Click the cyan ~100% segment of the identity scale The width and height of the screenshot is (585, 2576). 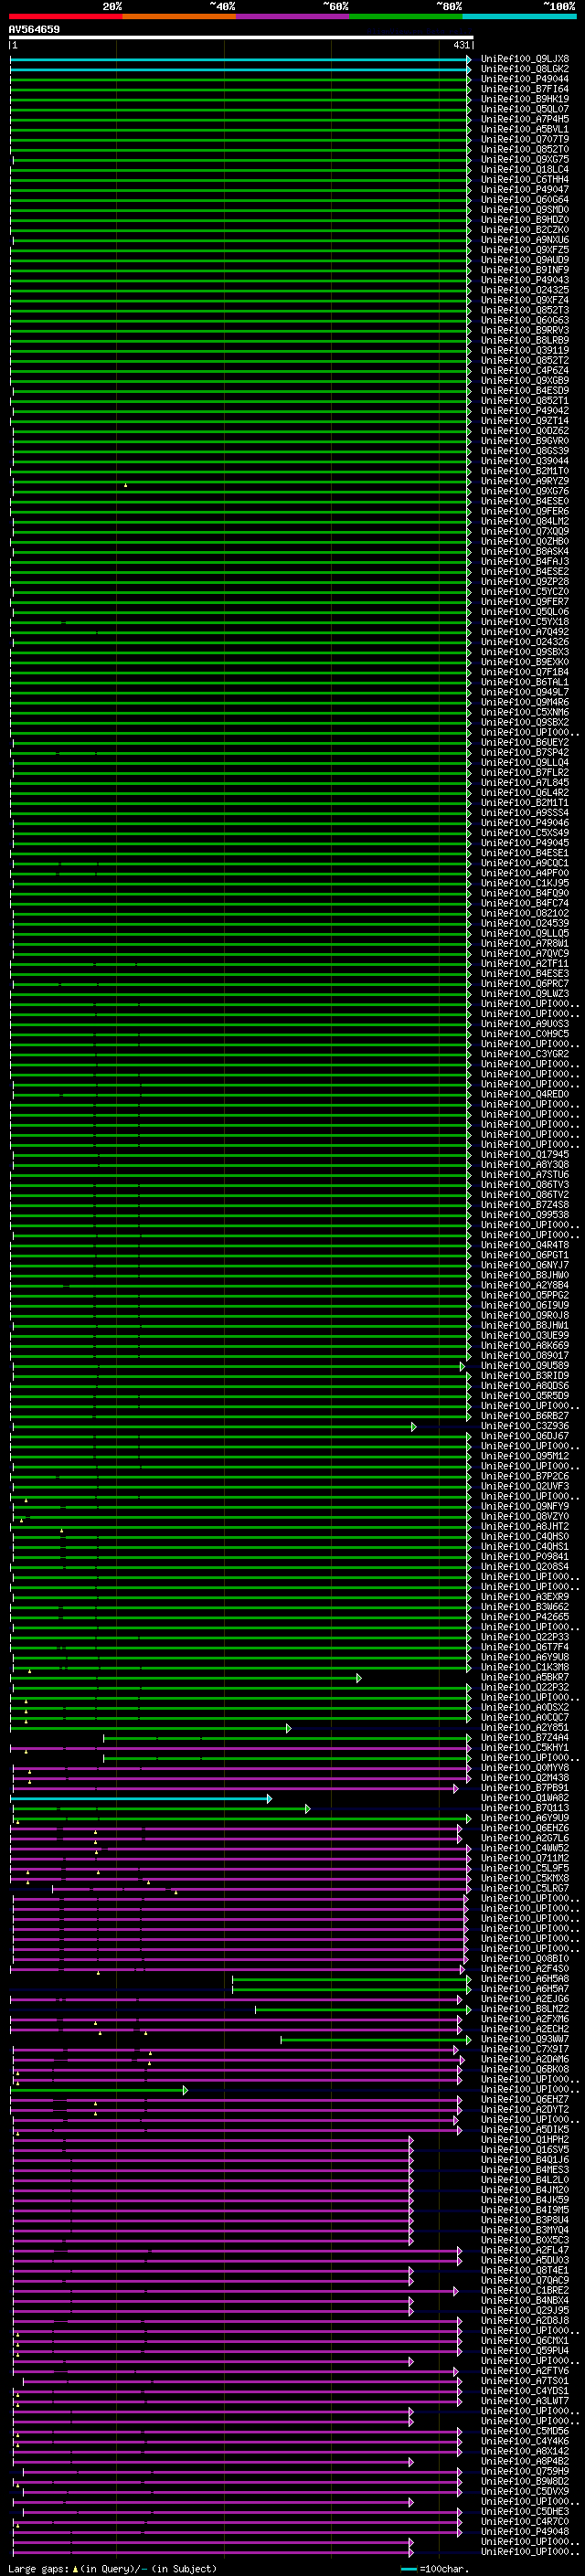[x=520, y=16]
